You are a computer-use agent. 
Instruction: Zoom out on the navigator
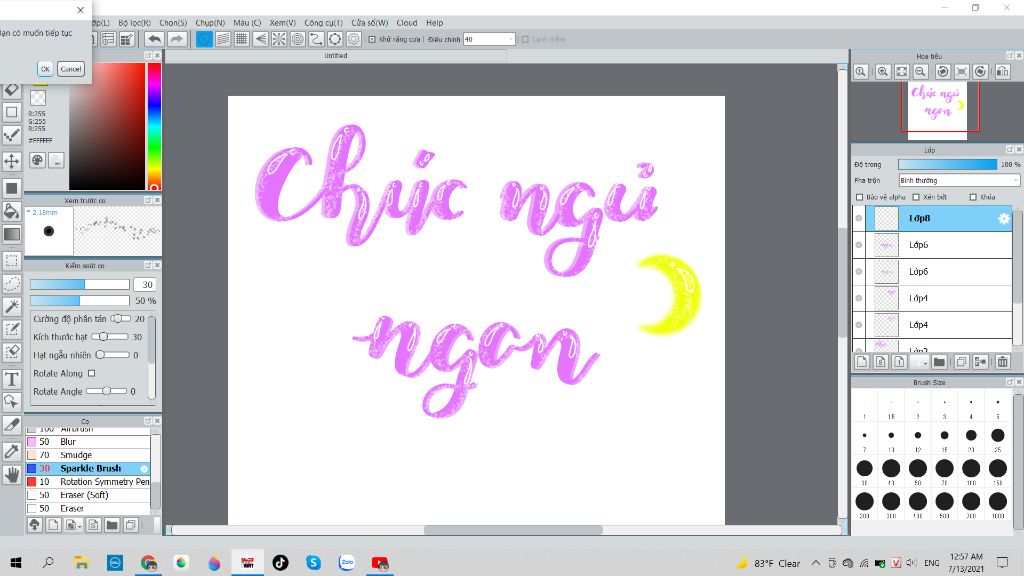[x=921, y=72]
